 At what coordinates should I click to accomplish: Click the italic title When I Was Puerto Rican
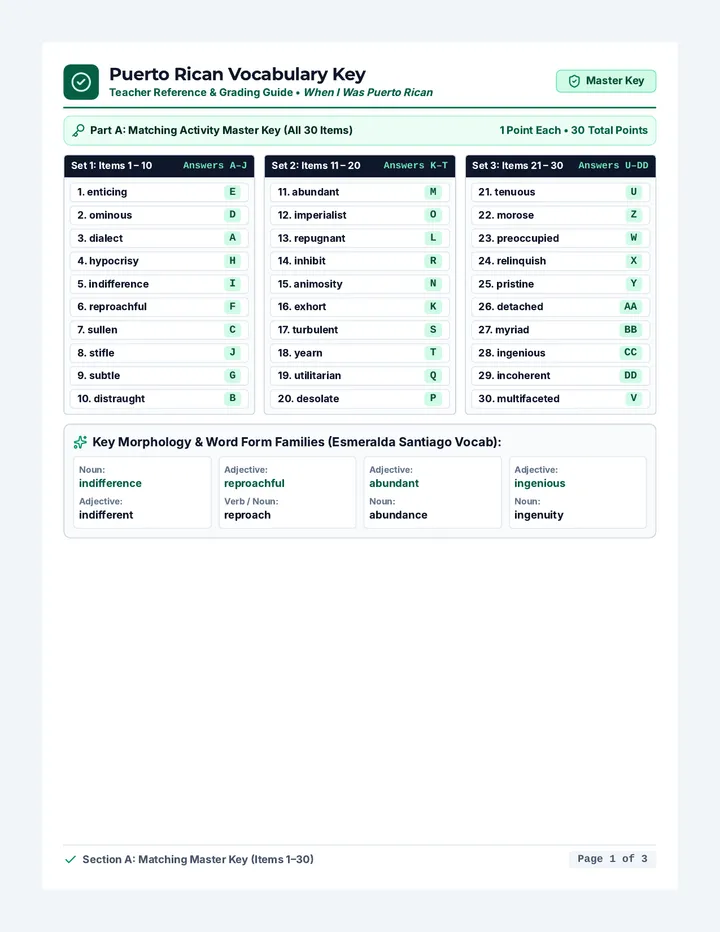pos(368,93)
